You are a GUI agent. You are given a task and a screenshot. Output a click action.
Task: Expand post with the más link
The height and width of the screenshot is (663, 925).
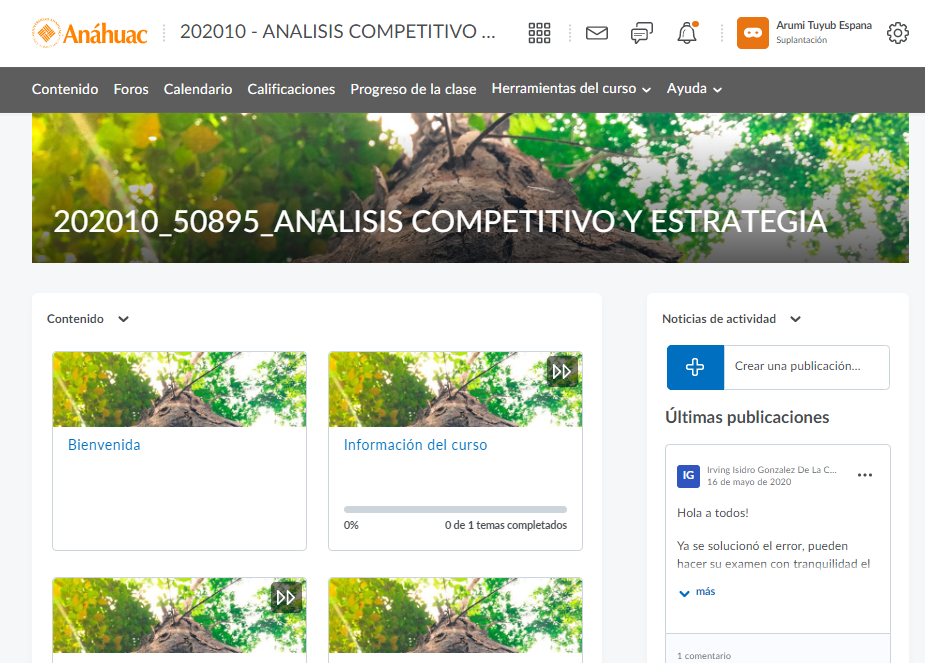click(x=697, y=592)
